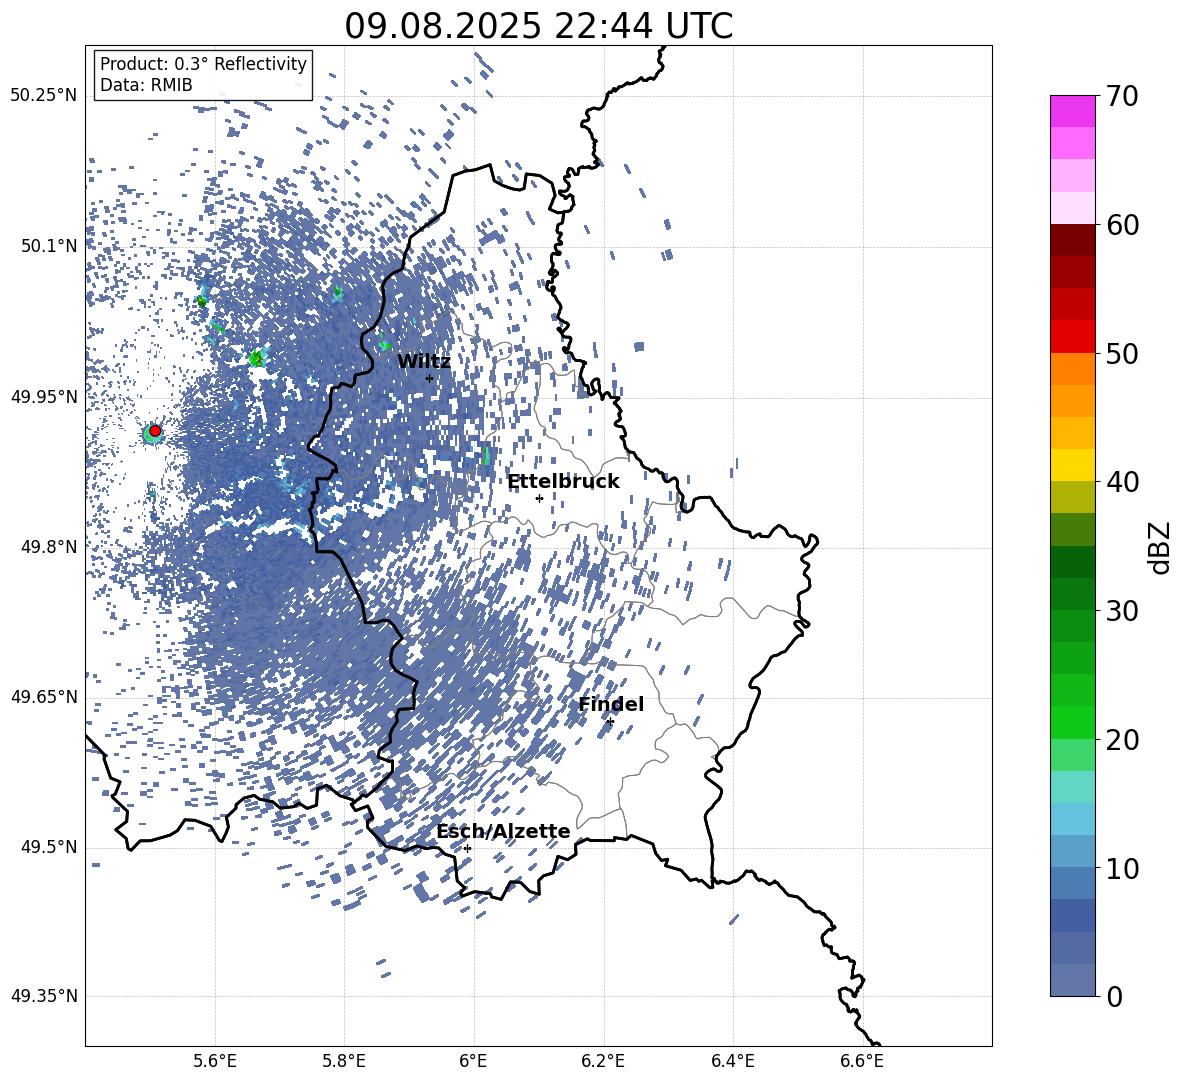Click the colorbar tick label 60
This screenshot has width=1184, height=1081.
click(x=1121, y=225)
